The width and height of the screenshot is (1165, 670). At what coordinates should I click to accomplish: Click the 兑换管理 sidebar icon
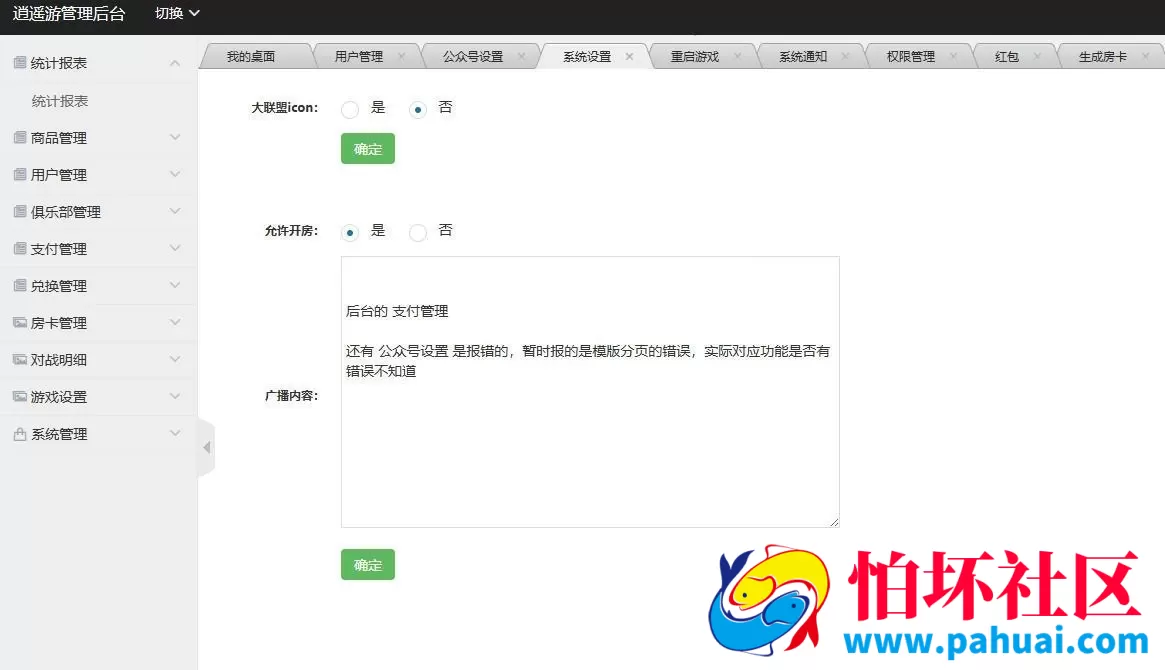pyautogui.click(x=20, y=286)
